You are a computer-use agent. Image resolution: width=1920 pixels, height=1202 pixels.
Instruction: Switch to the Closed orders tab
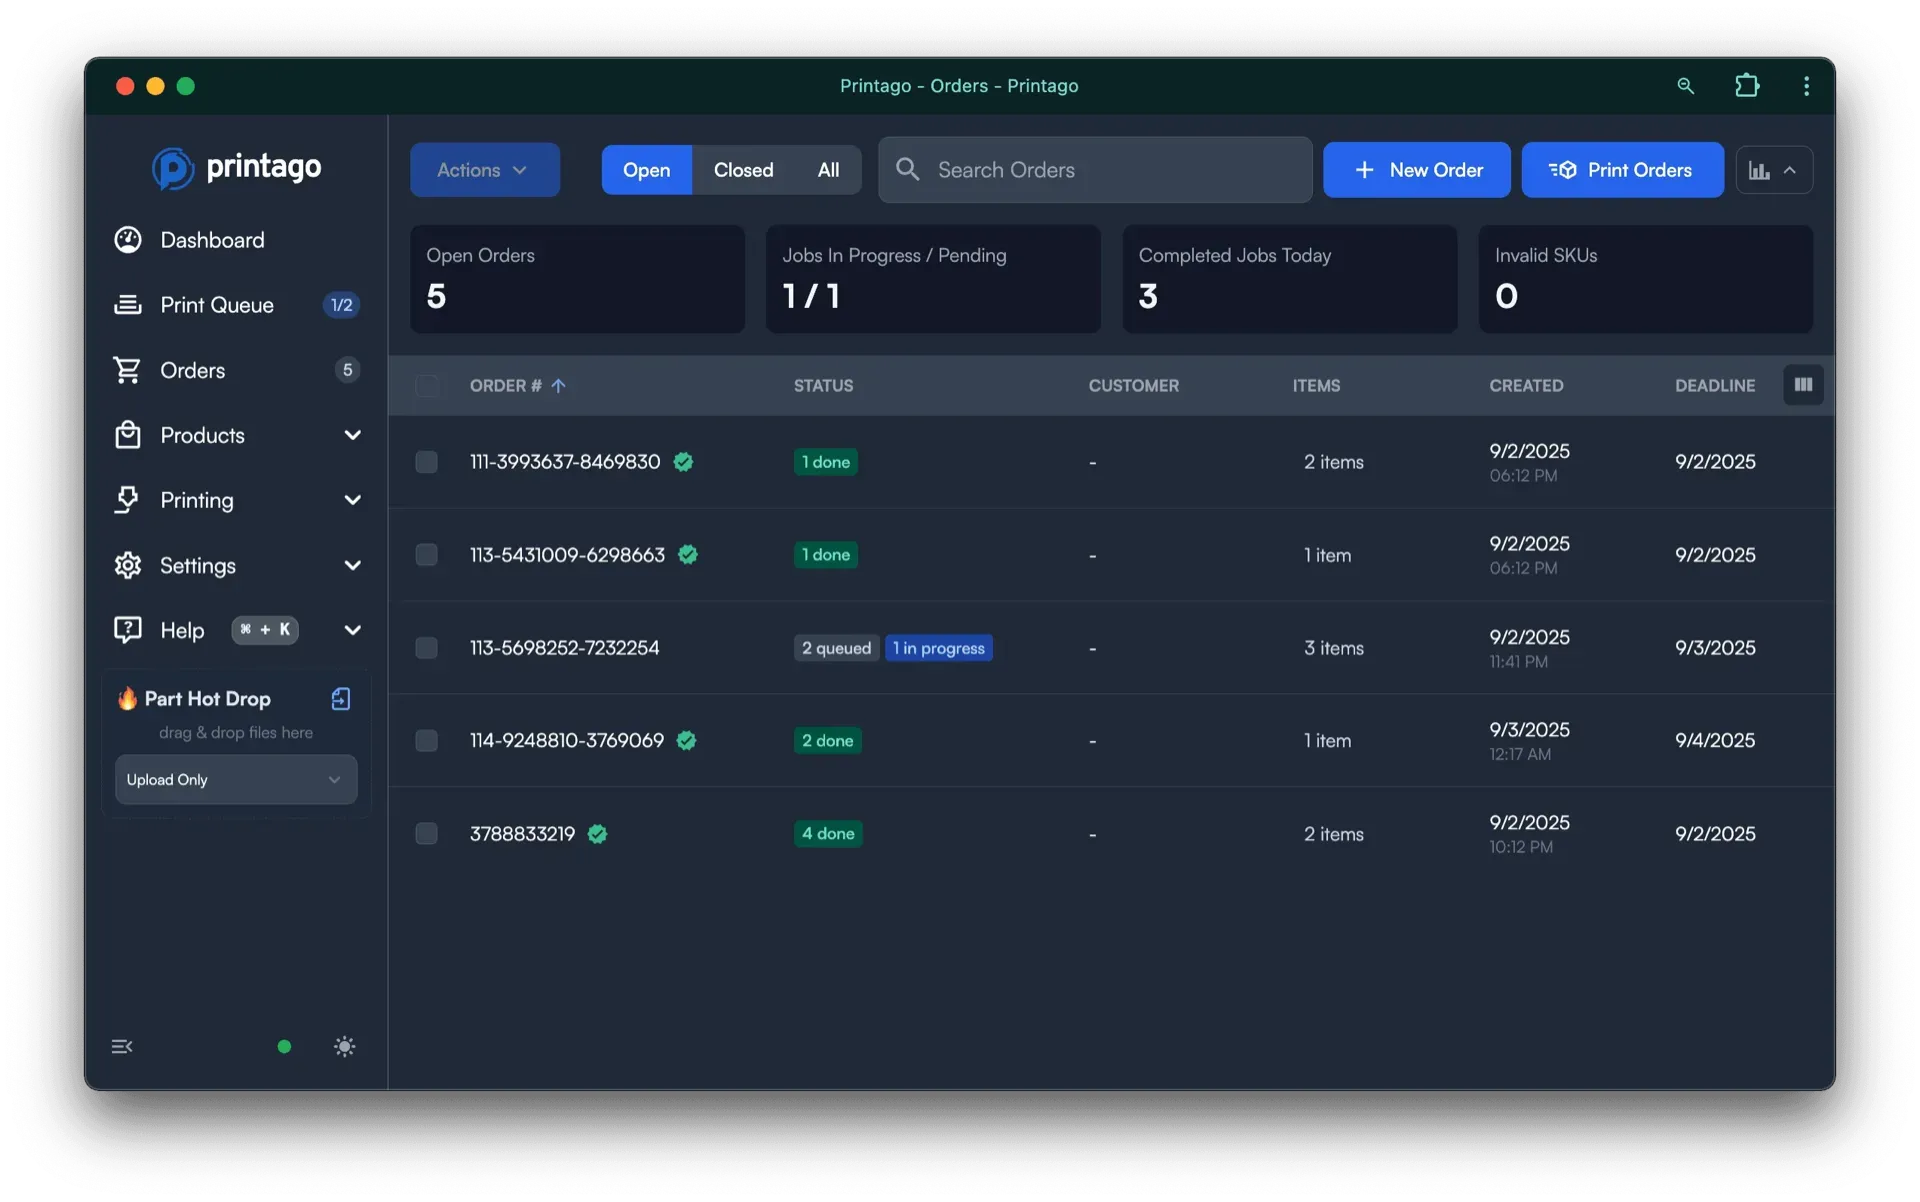(x=742, y=170)
